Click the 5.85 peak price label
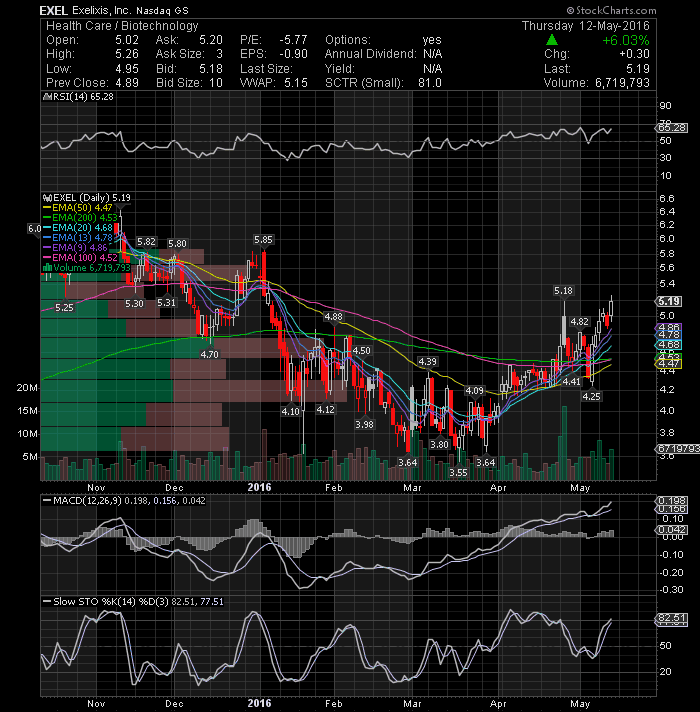 pos(263,240)
